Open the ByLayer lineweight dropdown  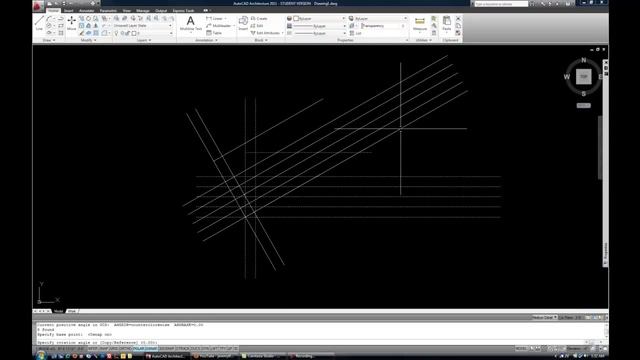tap(319, 26)
